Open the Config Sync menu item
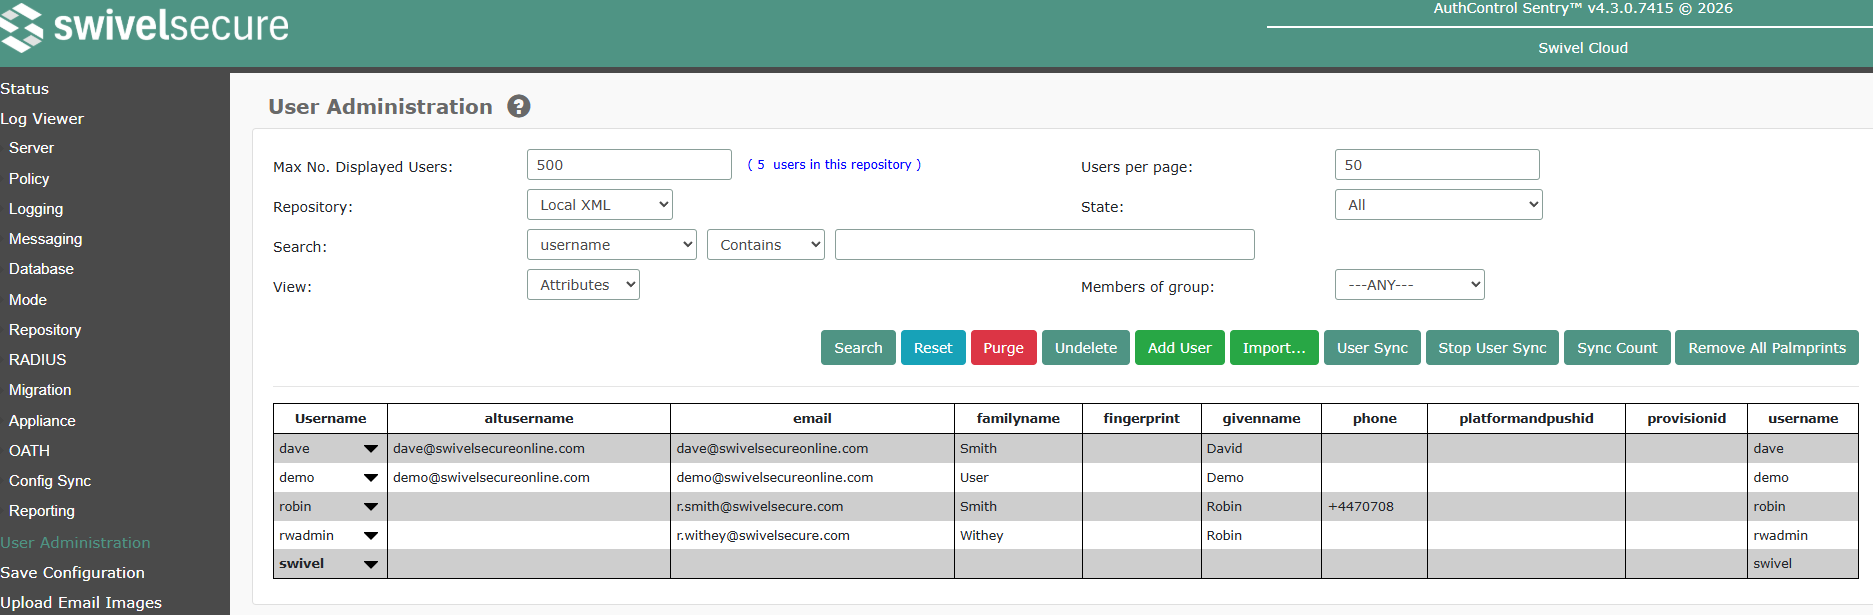The height and width of the screenshot is (615, 1873). click(x=50, y=481)
